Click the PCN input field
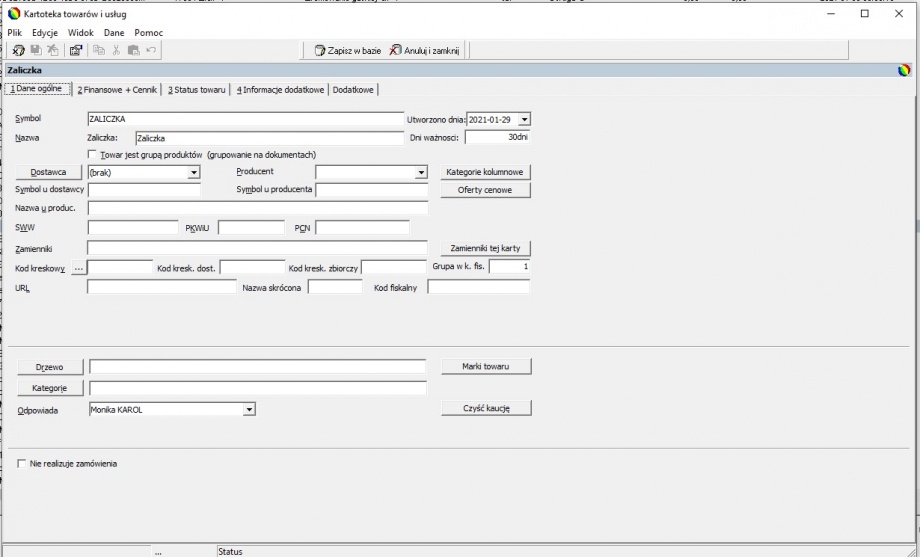The width and height of the screenshot is (920, 557). pyautogui.click(x=362, y=227)
